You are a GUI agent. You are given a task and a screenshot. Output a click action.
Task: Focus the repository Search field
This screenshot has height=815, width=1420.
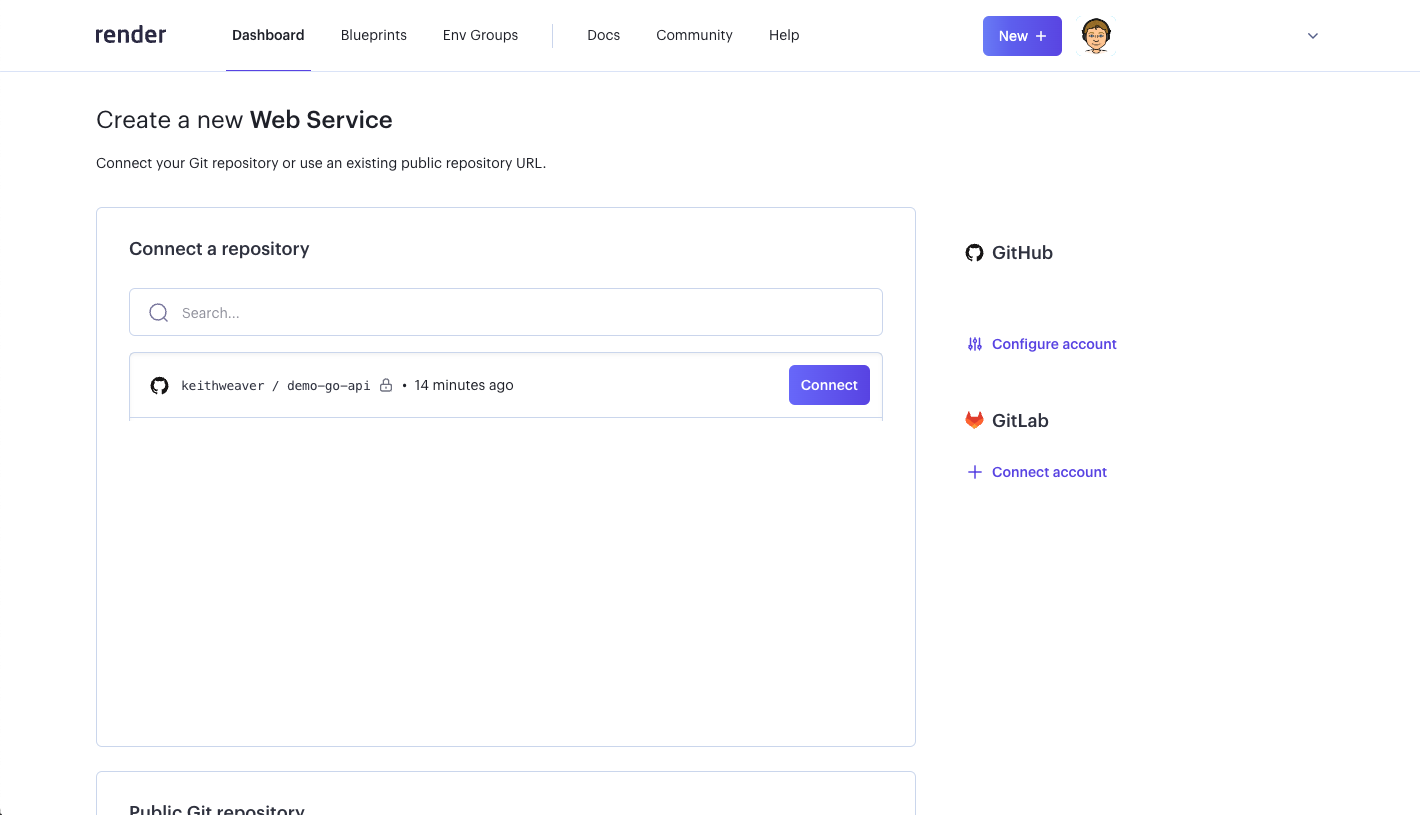pyautogui.click(x=520, y=313)
